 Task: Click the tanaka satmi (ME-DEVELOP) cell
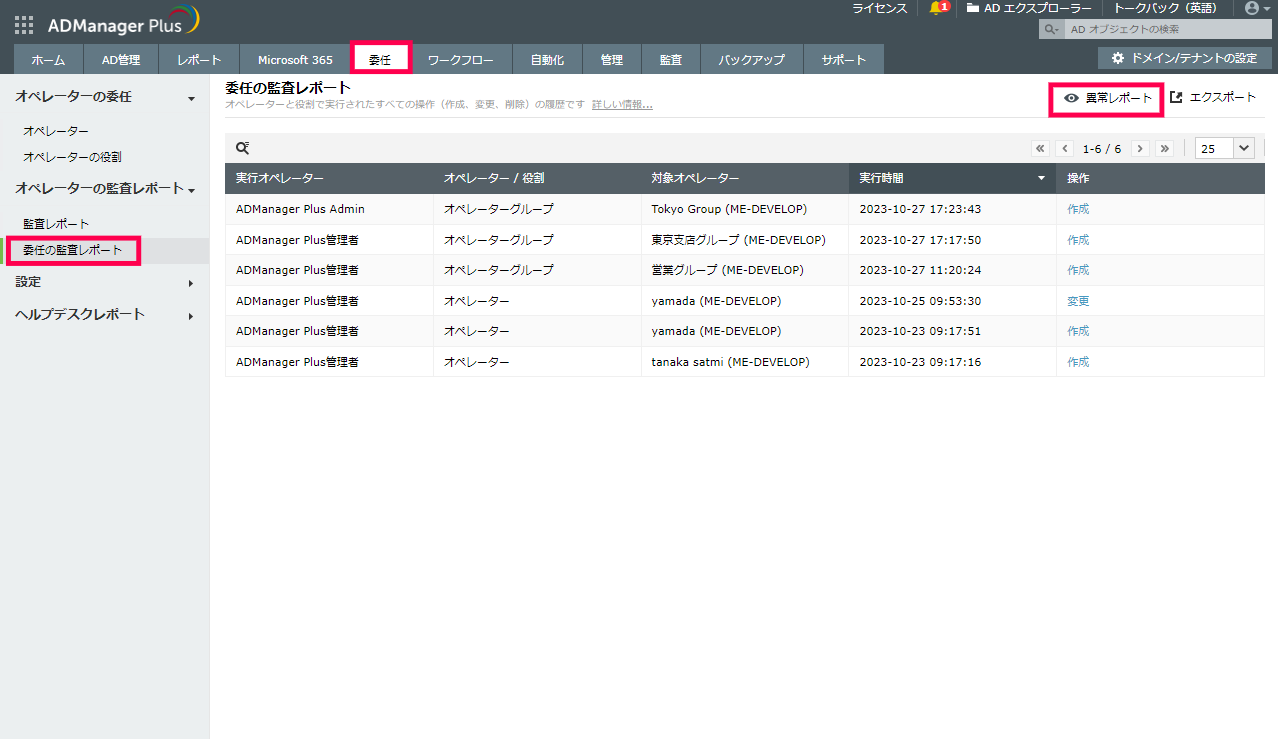point(730,362)
